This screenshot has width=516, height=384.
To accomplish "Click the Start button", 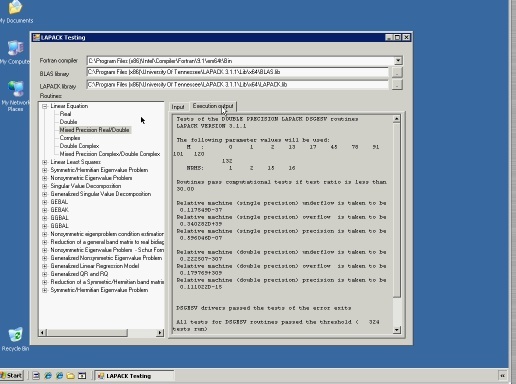I will [x=12, y=376].
